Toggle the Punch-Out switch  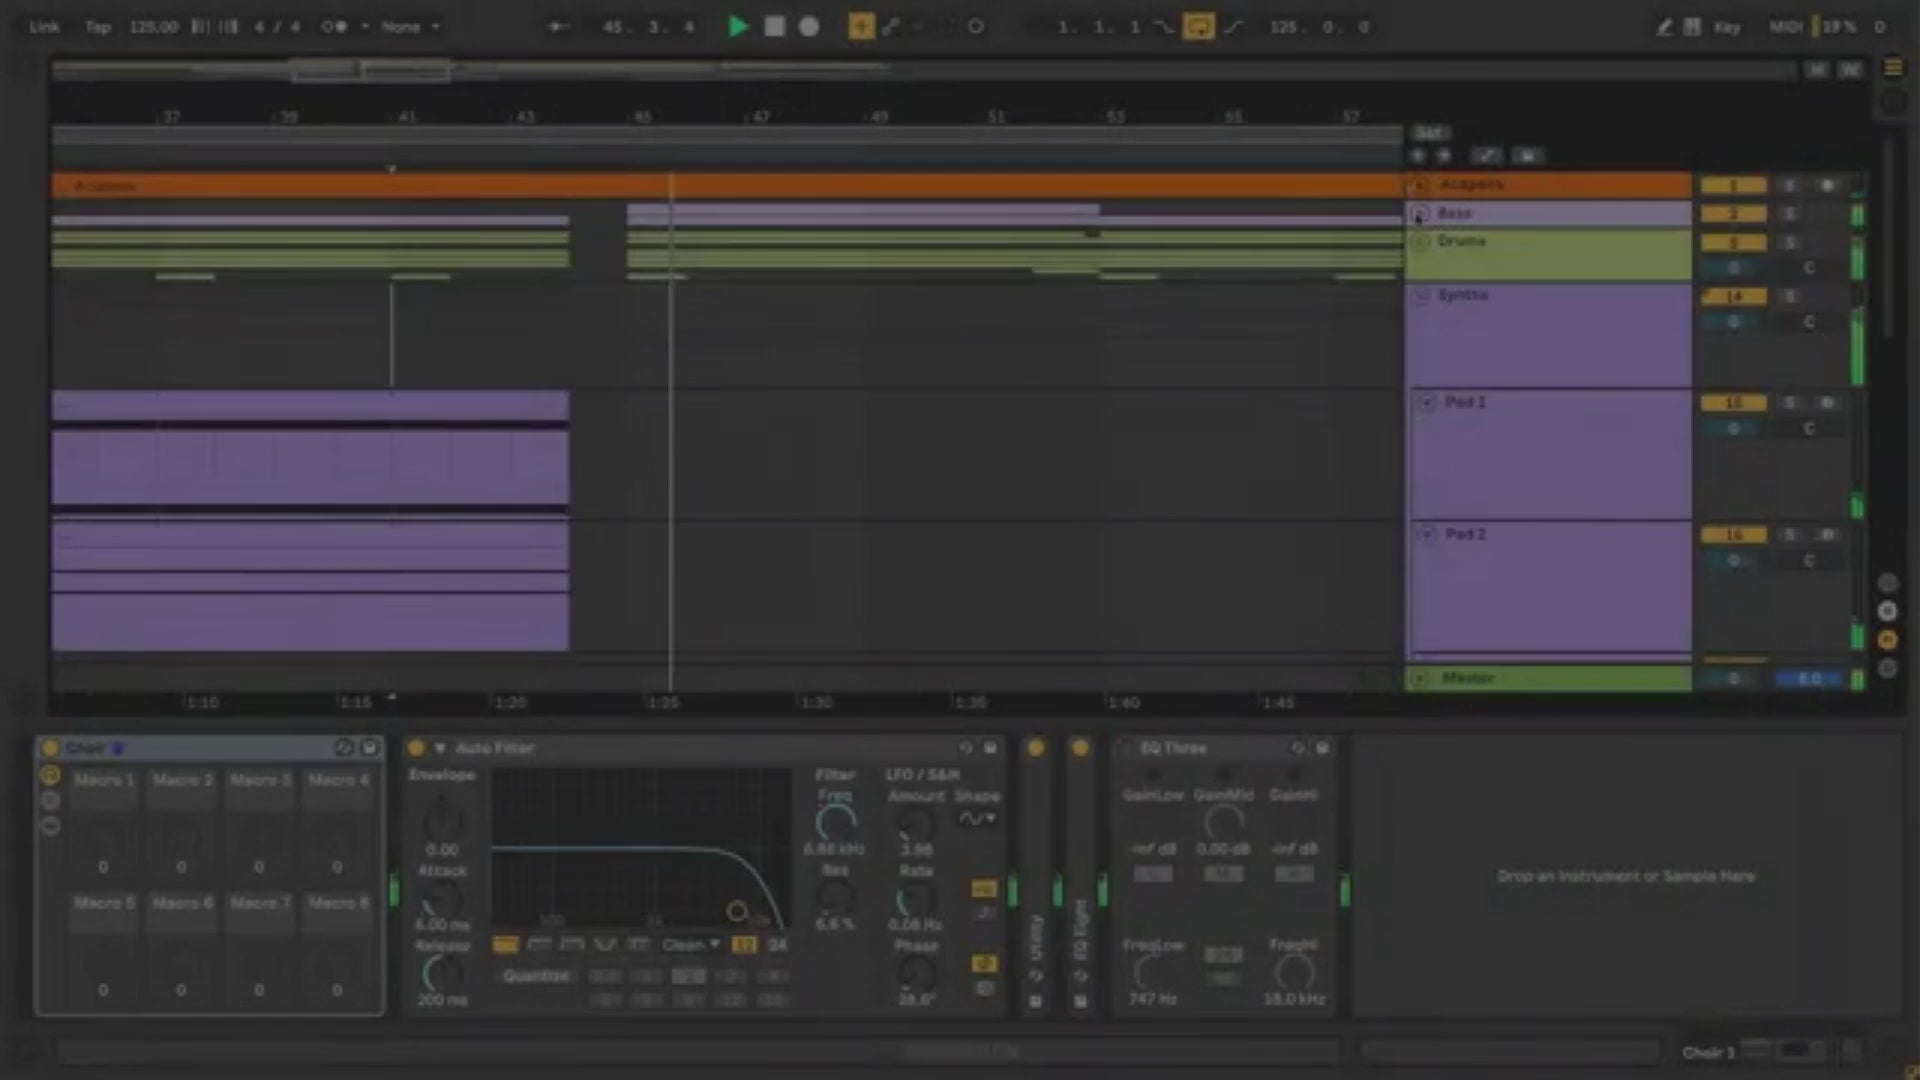click(x=1233, y=27)
